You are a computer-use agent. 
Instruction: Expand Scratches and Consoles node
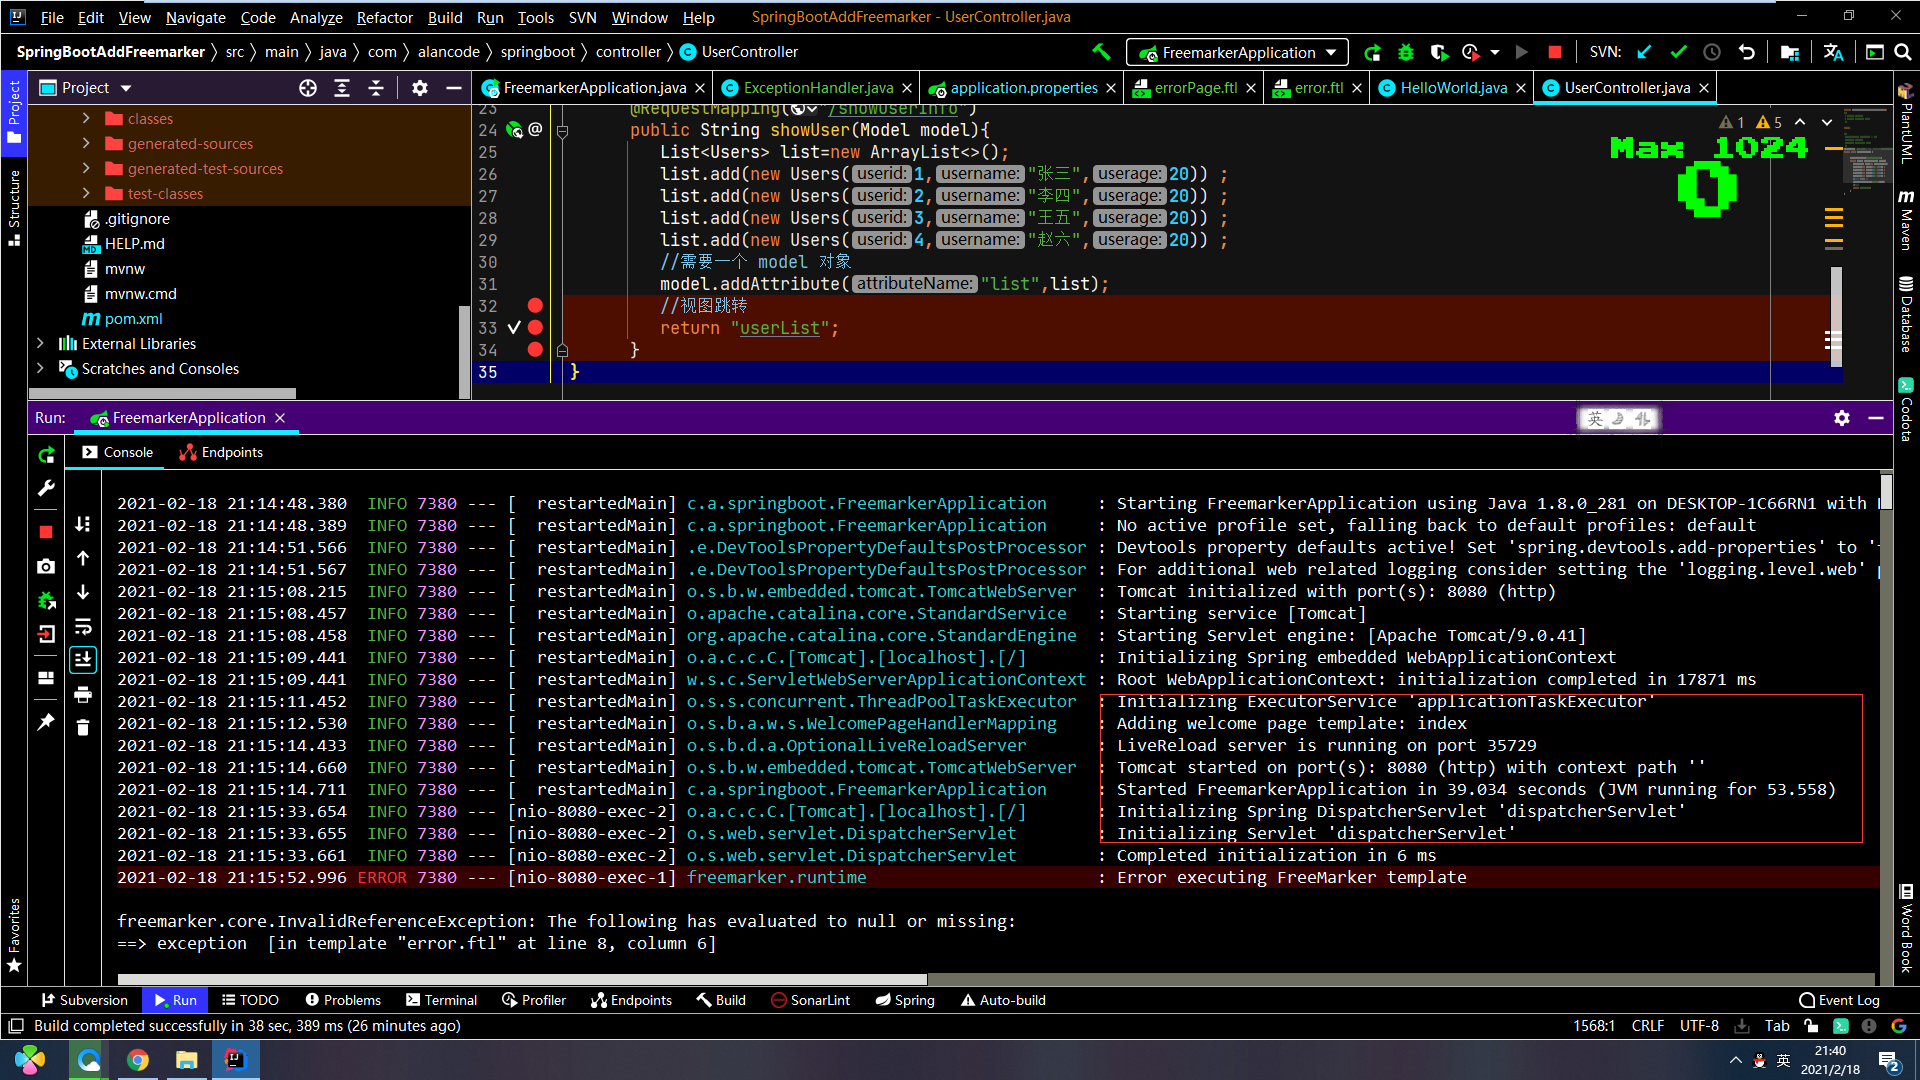[40, 368]
